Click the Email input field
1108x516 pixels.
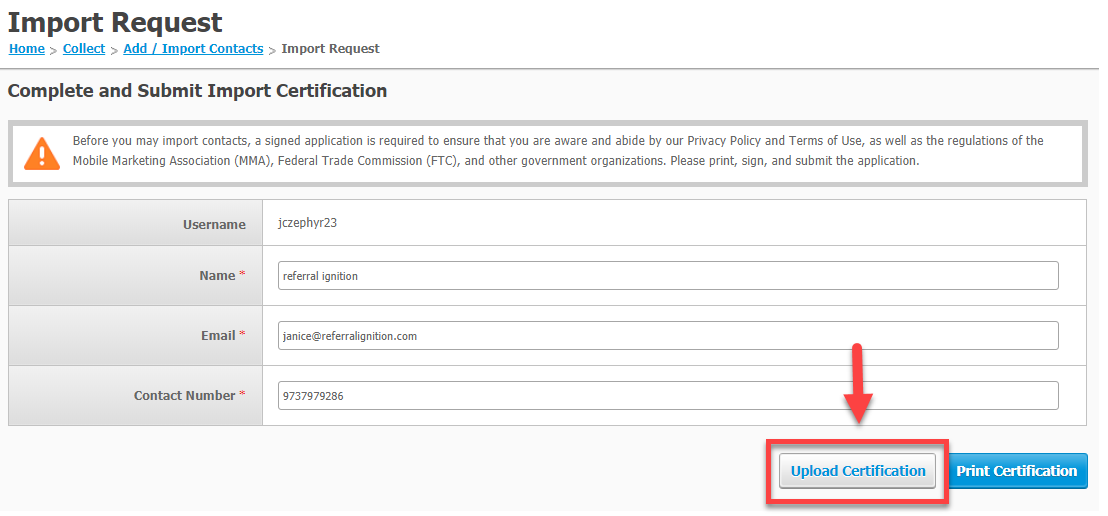coord(668,336)
